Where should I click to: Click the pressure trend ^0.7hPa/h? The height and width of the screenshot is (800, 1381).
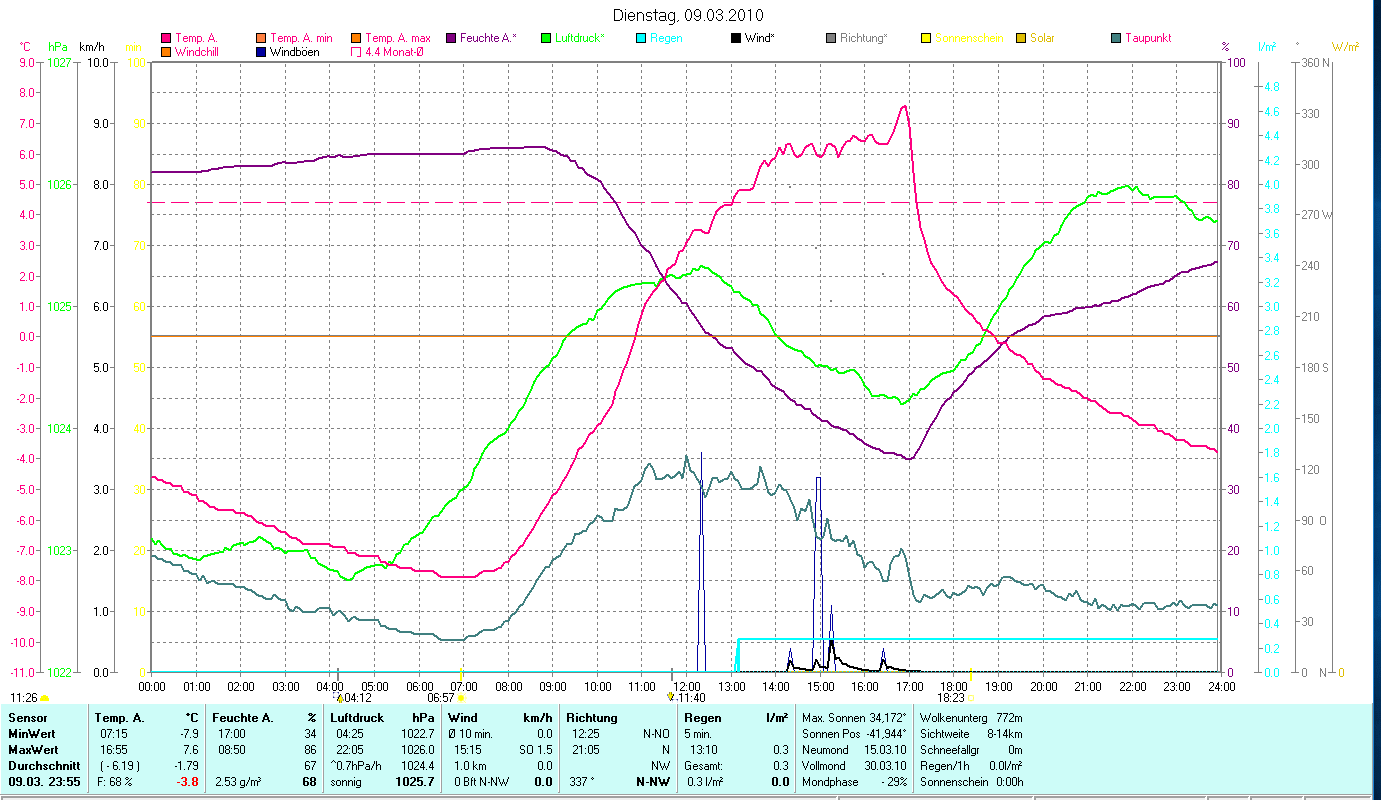(354, 766)
